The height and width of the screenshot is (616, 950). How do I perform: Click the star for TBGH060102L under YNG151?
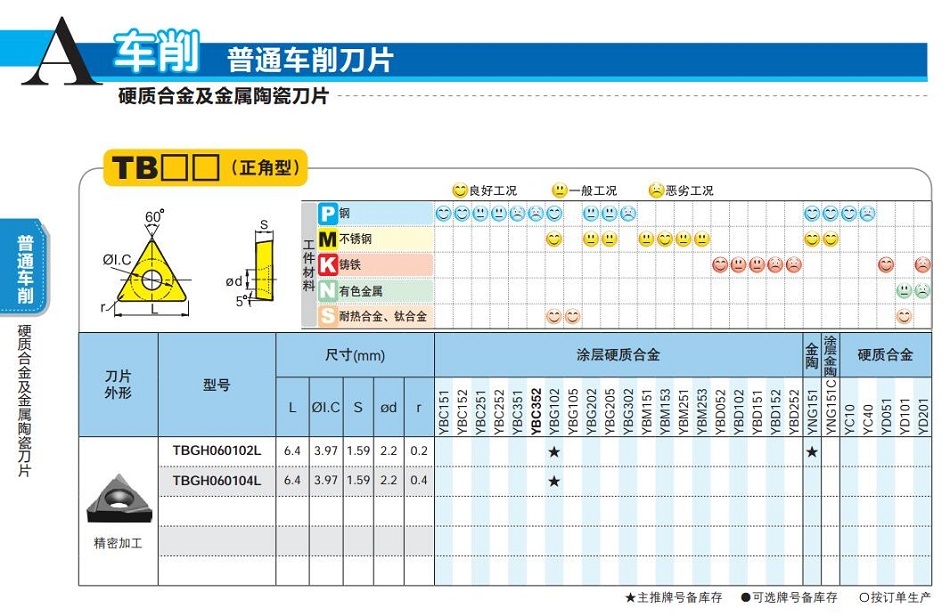tap(812, 452)
